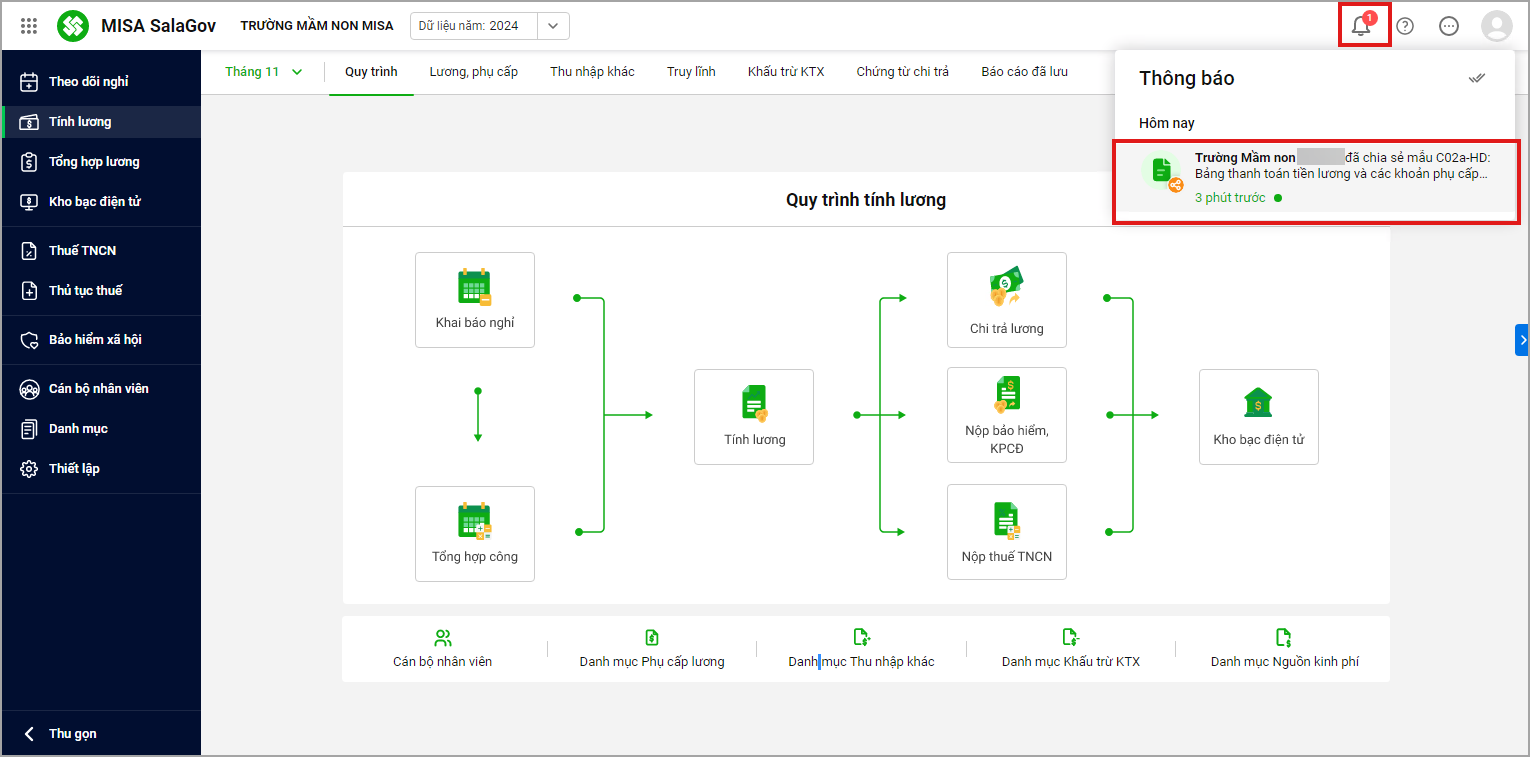1530x757 pixels.
Task: Select Bảo hiểm xã hội in sidebar
Action: point(95,339)
